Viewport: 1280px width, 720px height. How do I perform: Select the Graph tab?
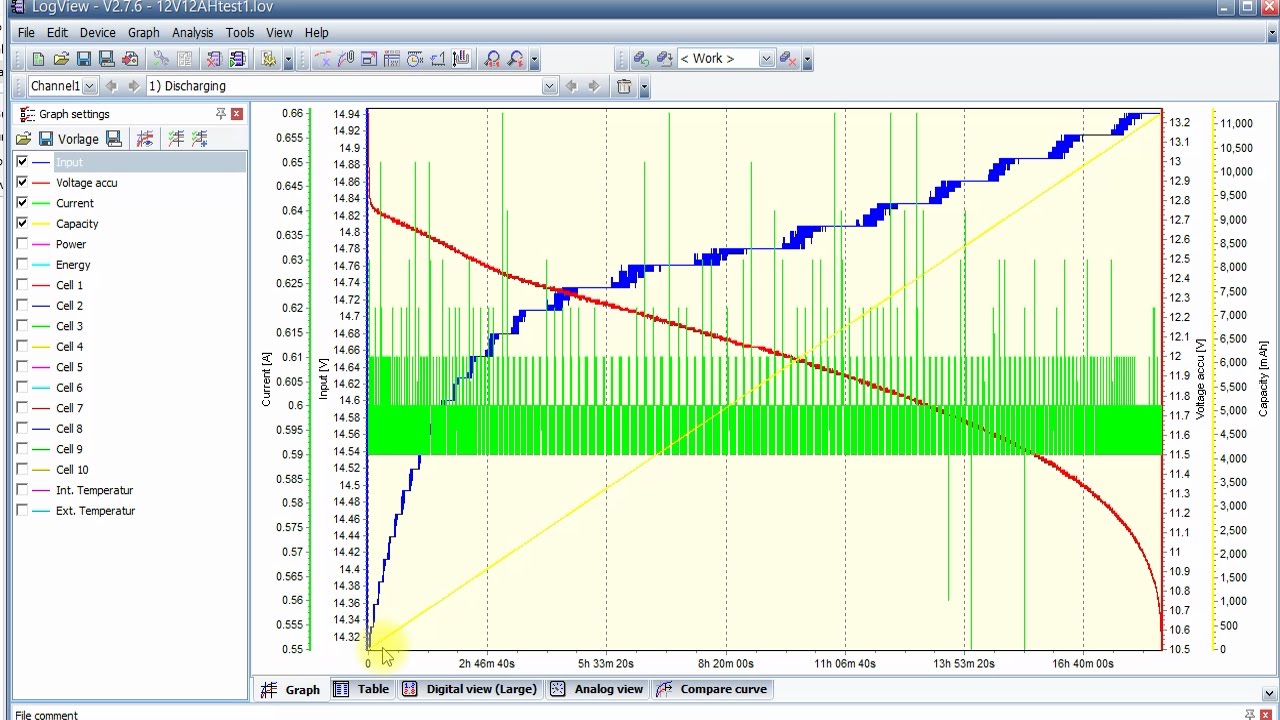[x=290, y=689]
